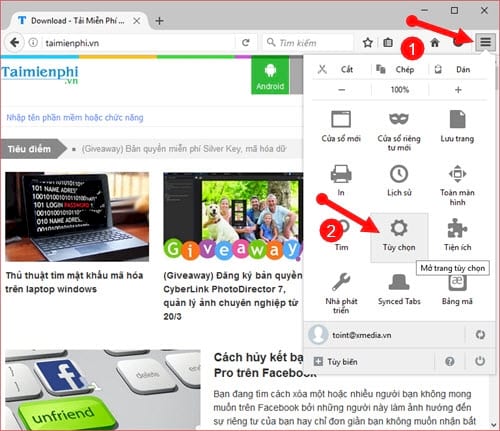Enter Toàn màn hình full screen

[x=457, y=185]
